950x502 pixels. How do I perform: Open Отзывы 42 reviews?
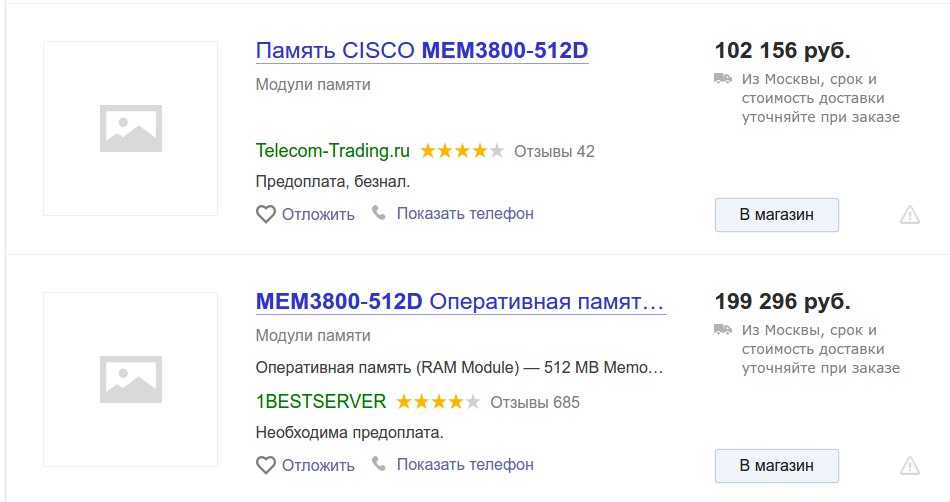554,151
